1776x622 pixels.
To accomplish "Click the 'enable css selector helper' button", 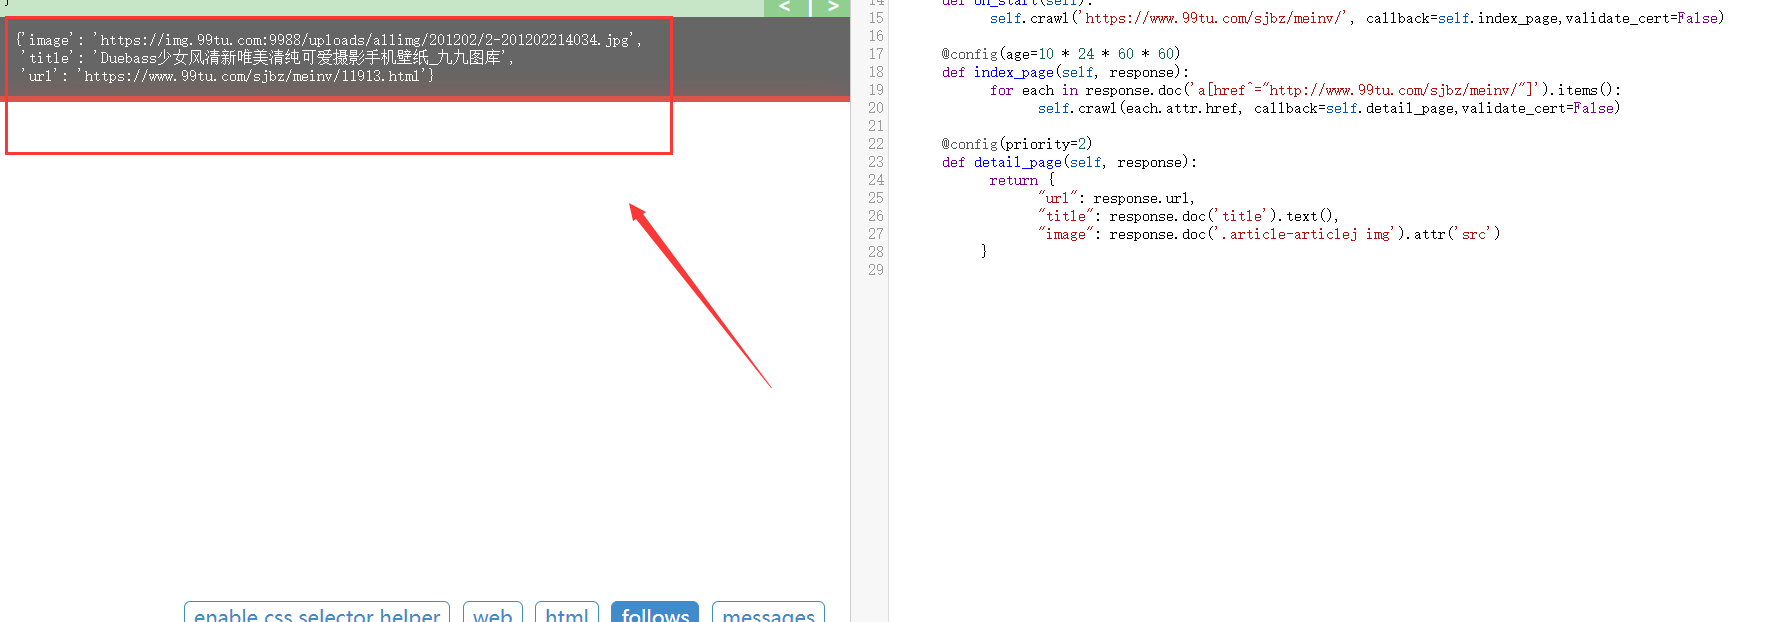I will pyautogui.click(x=317, y=612).
